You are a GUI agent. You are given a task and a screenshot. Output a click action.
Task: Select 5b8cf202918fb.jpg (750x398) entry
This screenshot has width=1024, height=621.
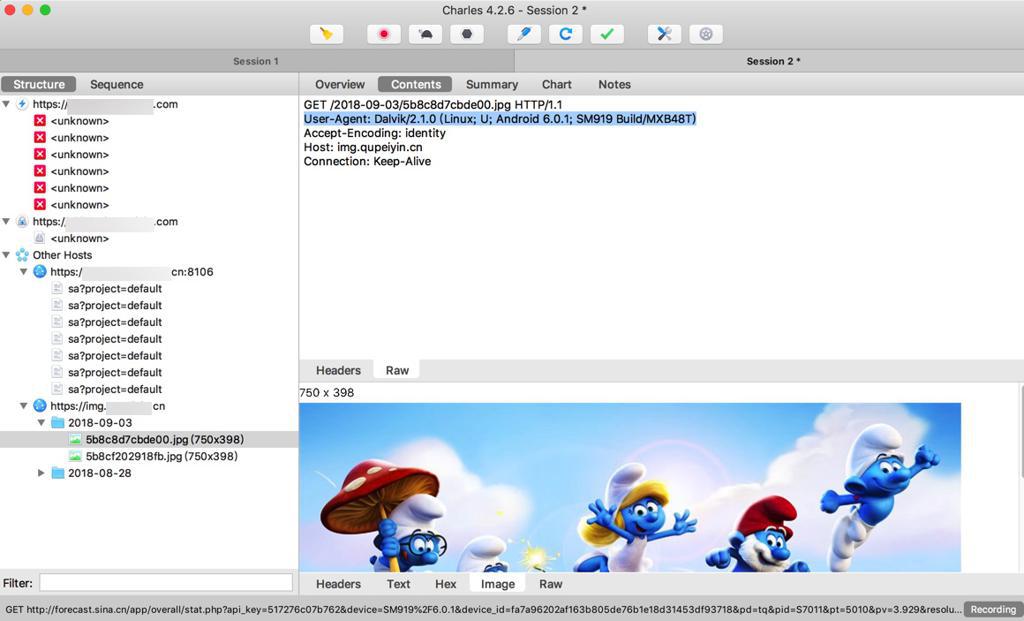161,456
